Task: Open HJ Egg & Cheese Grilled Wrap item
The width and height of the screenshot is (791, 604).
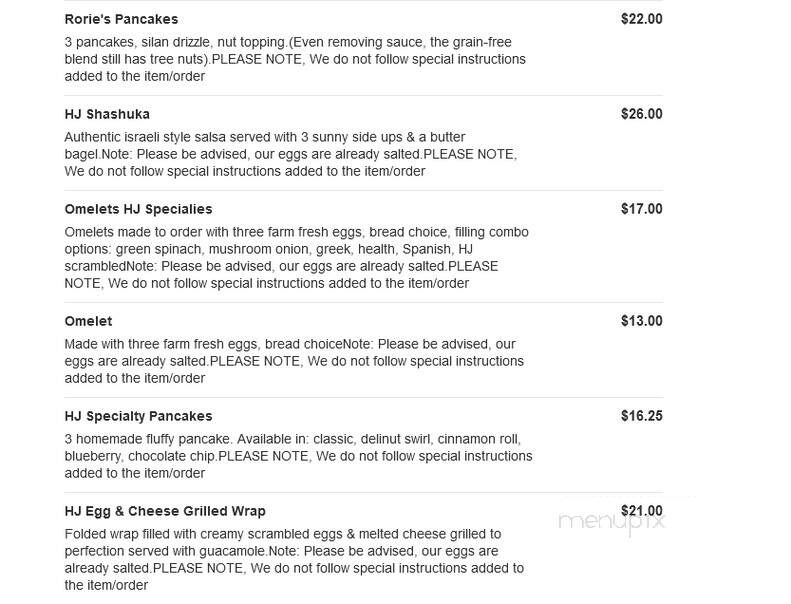Action: coord(165,511)
